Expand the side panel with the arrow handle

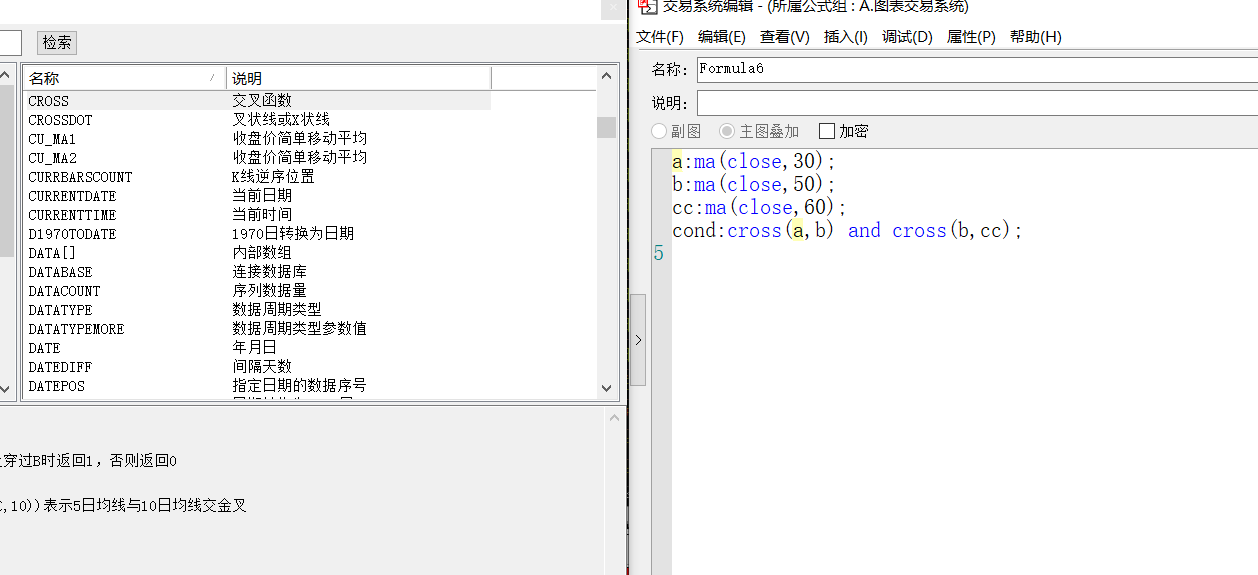pyautogui.click(x=638, y=339)
